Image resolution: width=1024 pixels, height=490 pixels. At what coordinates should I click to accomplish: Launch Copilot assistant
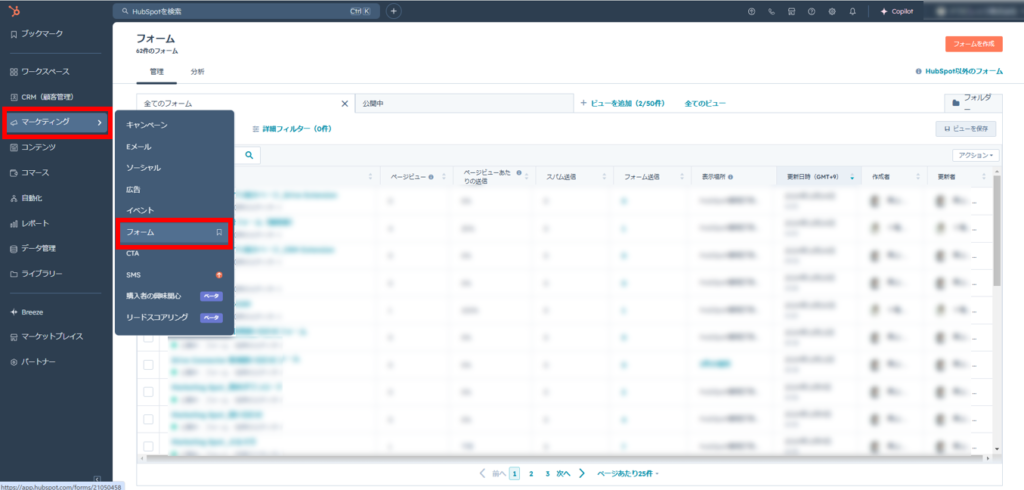pos(897,11)
